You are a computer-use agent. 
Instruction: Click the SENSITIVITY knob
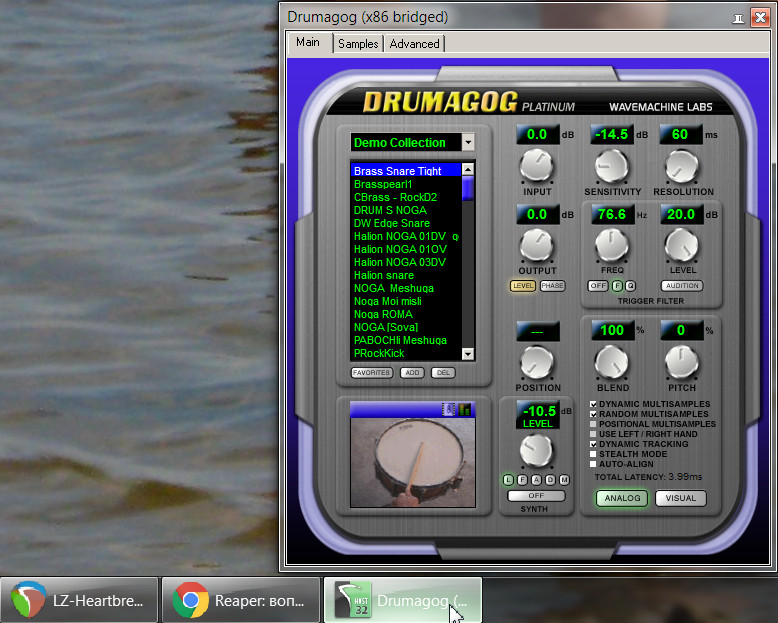point(612,166)
